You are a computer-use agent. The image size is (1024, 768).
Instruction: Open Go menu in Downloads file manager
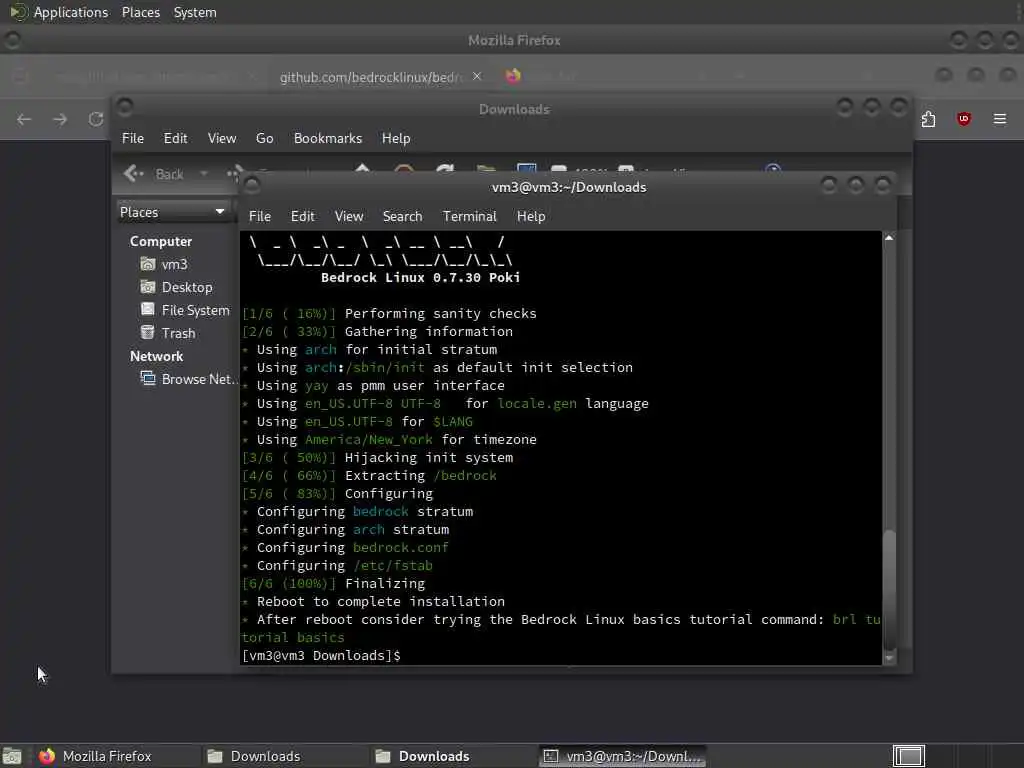tap(264, 138)
